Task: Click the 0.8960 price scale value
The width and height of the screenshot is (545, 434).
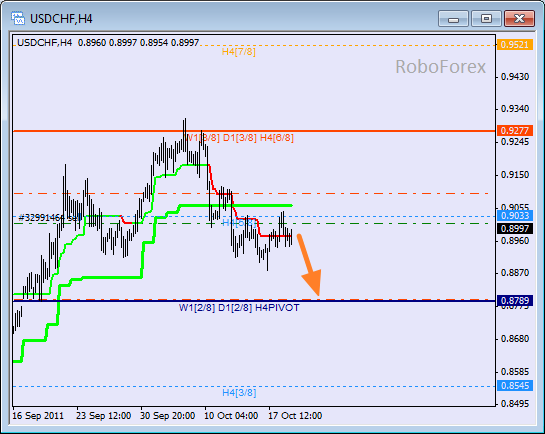Action: click(x=515, y=240)
